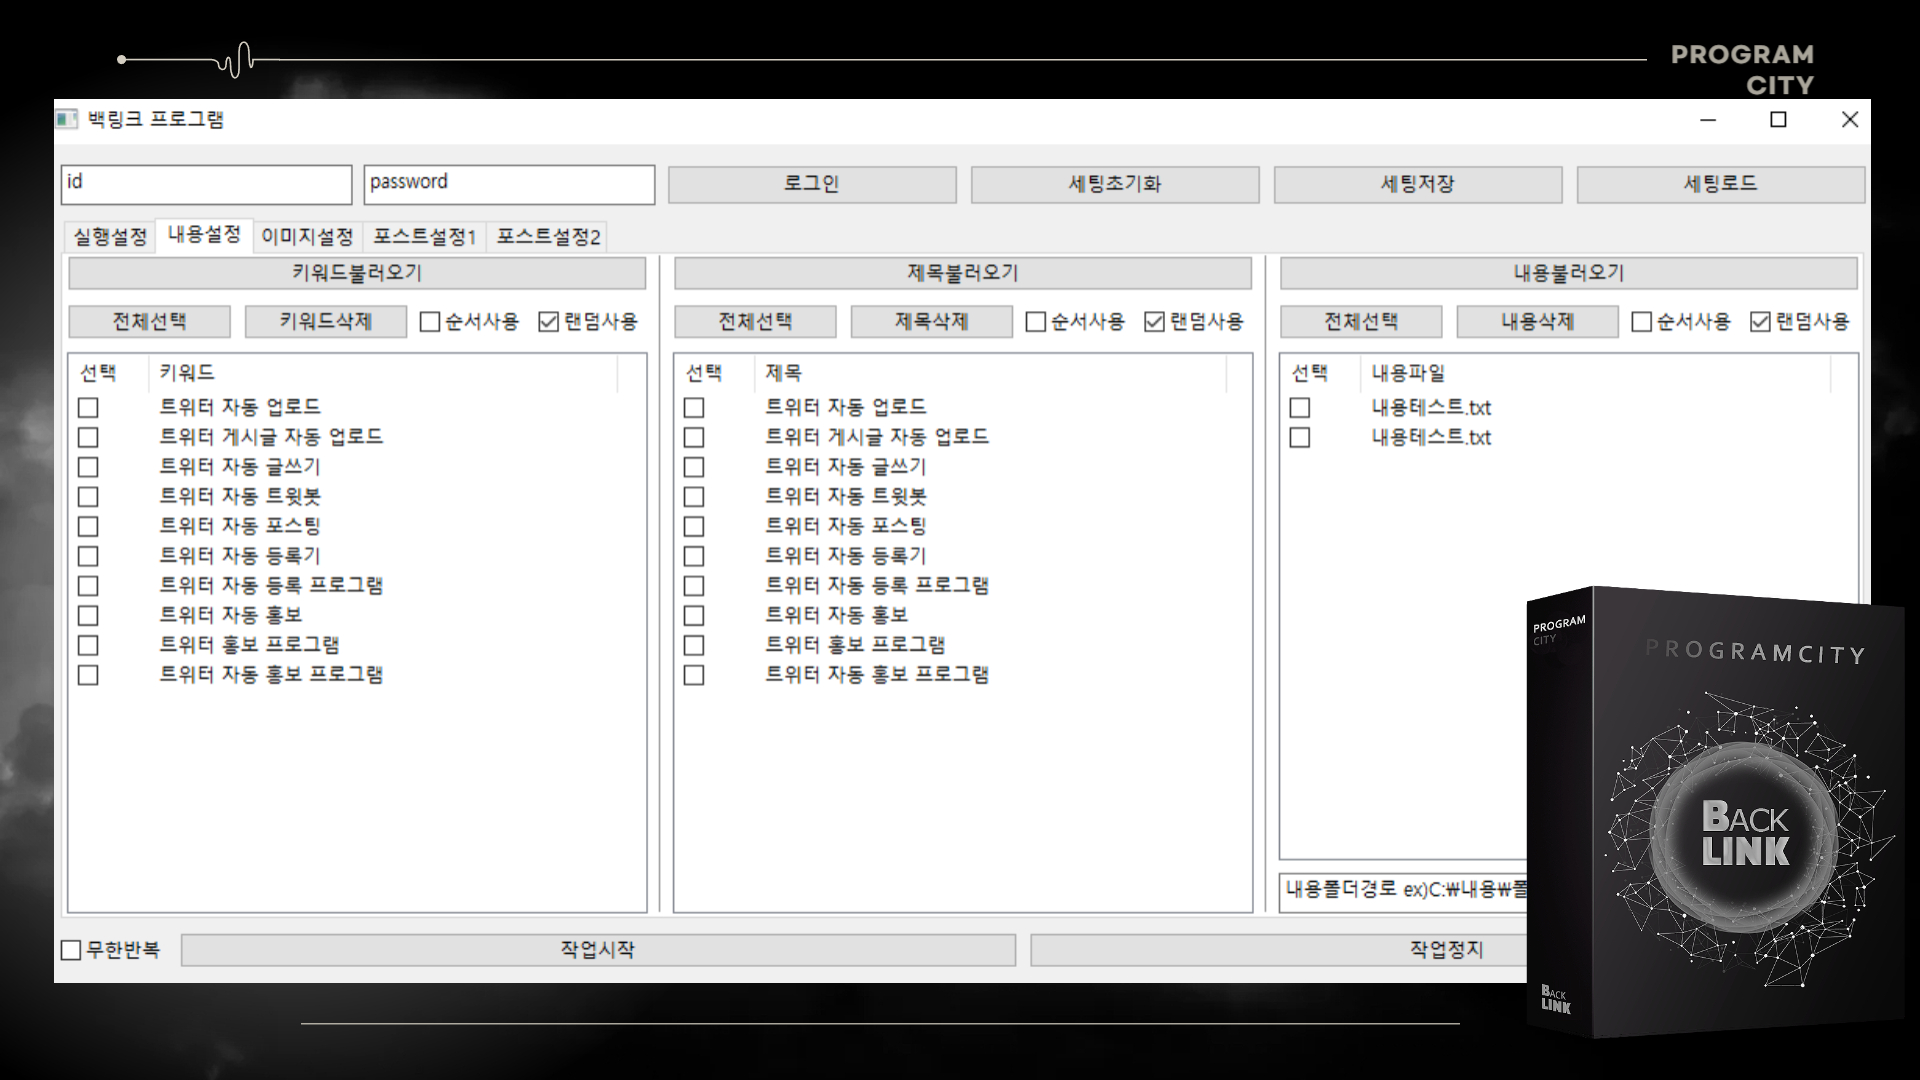Click the 백링크 프로그램 title bar icon

coord(66,120)
